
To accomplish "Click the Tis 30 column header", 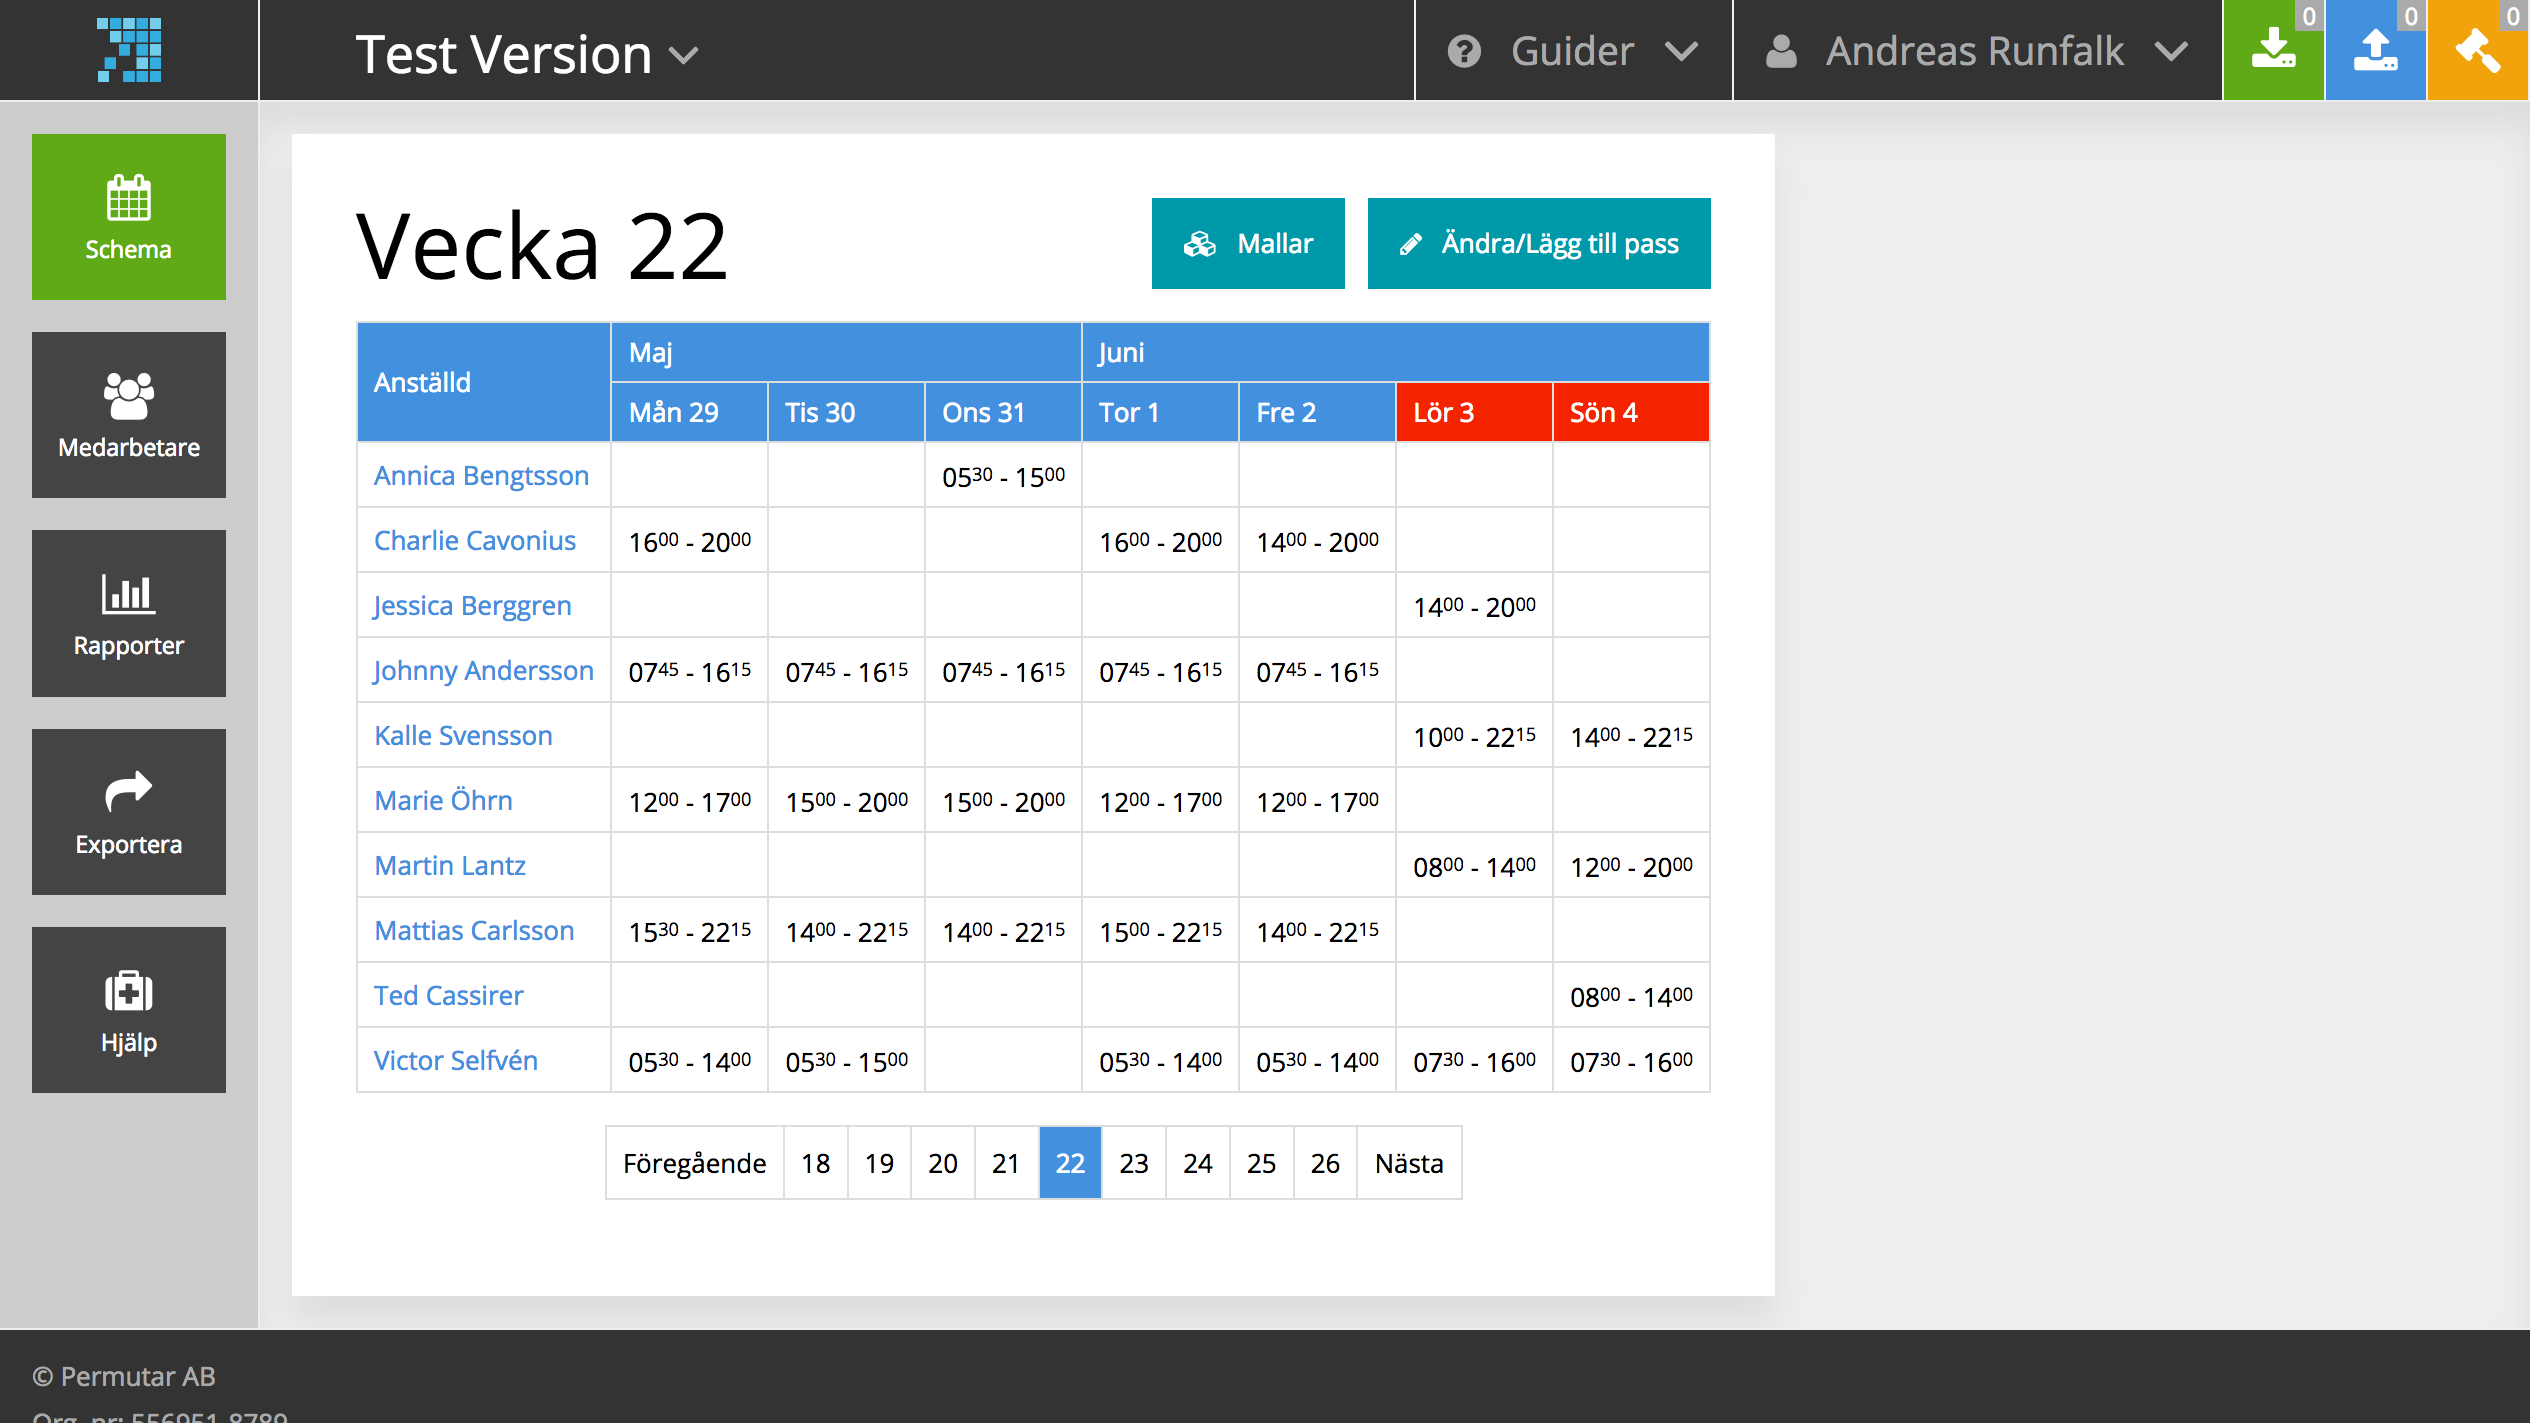I will tap(846, 412).
